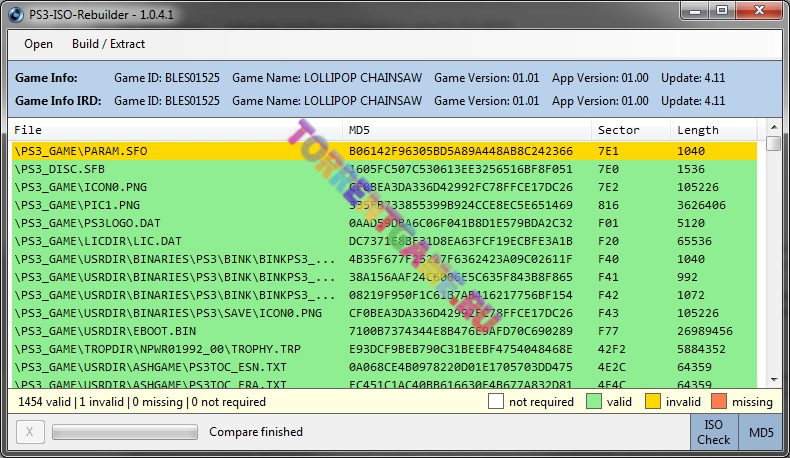Click the ISO Check button

tap(714, 432)
